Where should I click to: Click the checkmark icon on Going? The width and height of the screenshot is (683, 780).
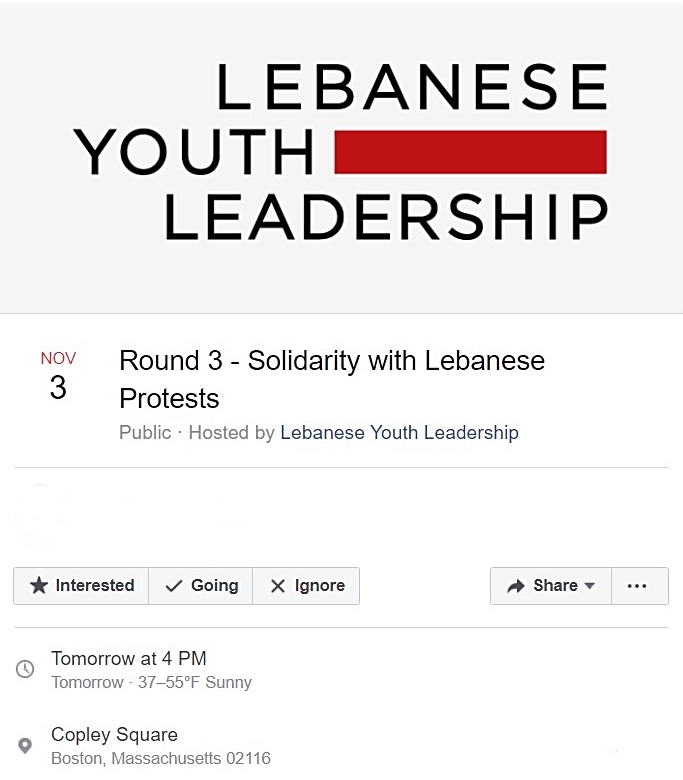[174, 586]
